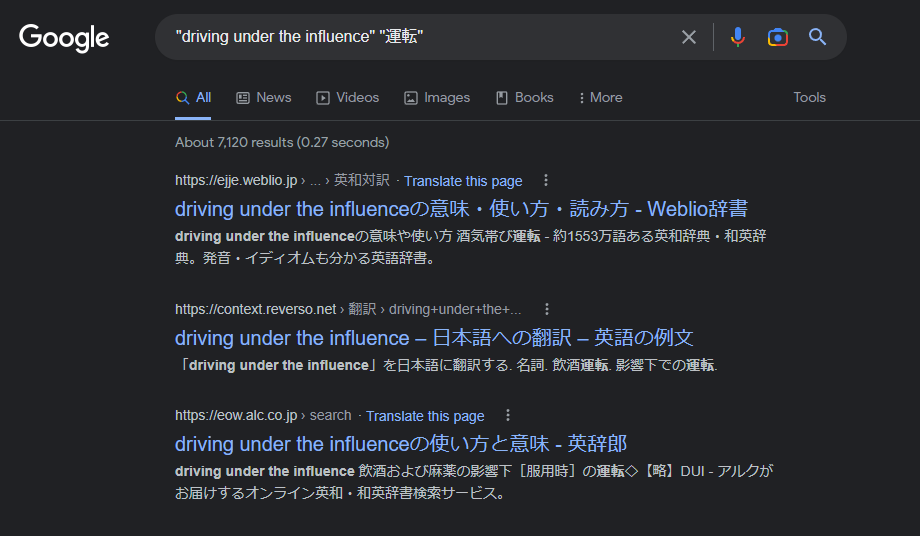Switch to the Videos tab
Image resolution: width=920 pixels, height=536 pixels.
[x=347, y=98]
